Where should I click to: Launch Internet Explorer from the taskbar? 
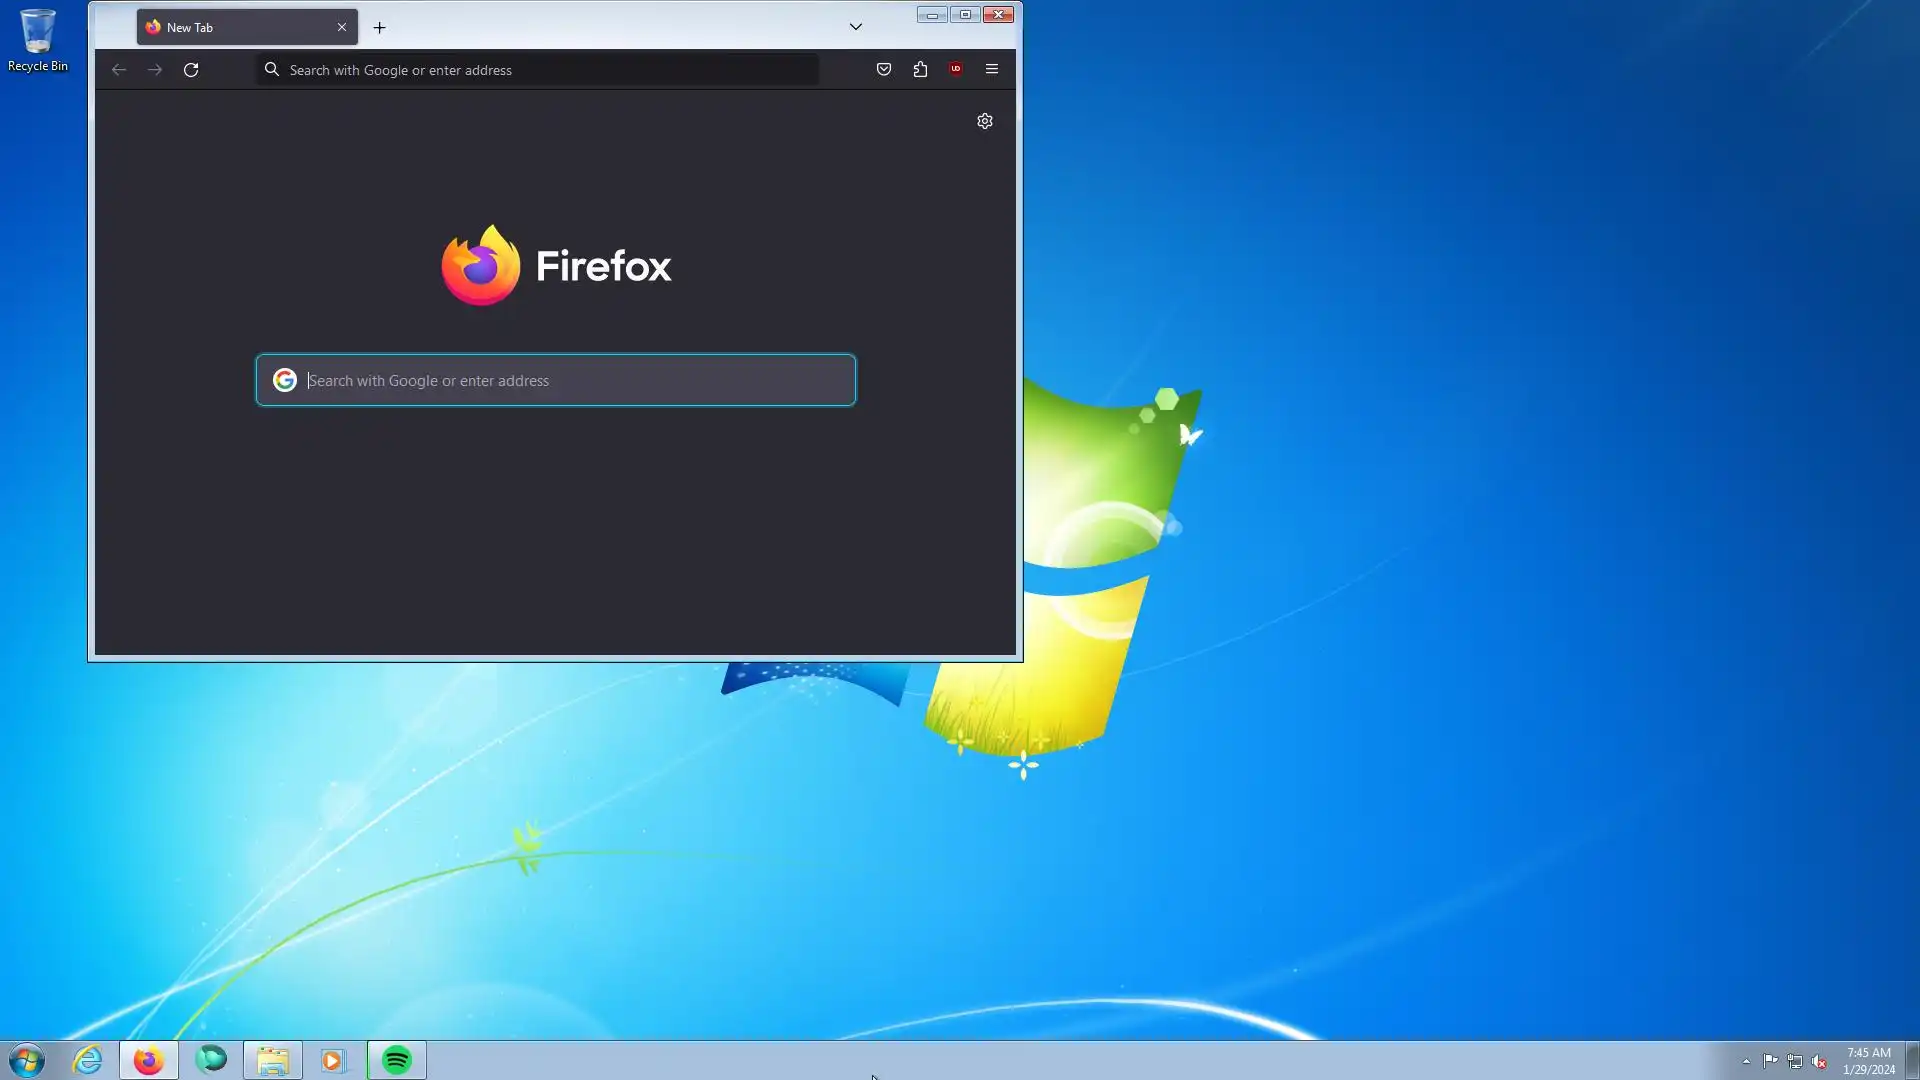tap(88, 1060)
